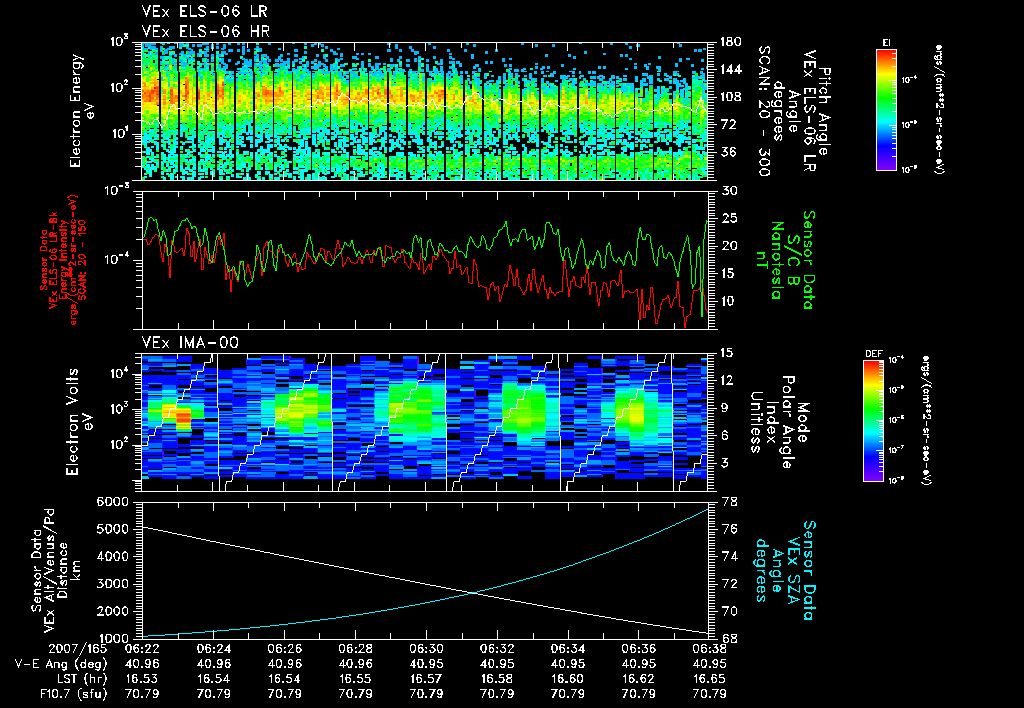Click the EI color scale bar
The height and width of the screenshot is (708, 1024).
tap(886, 109)
